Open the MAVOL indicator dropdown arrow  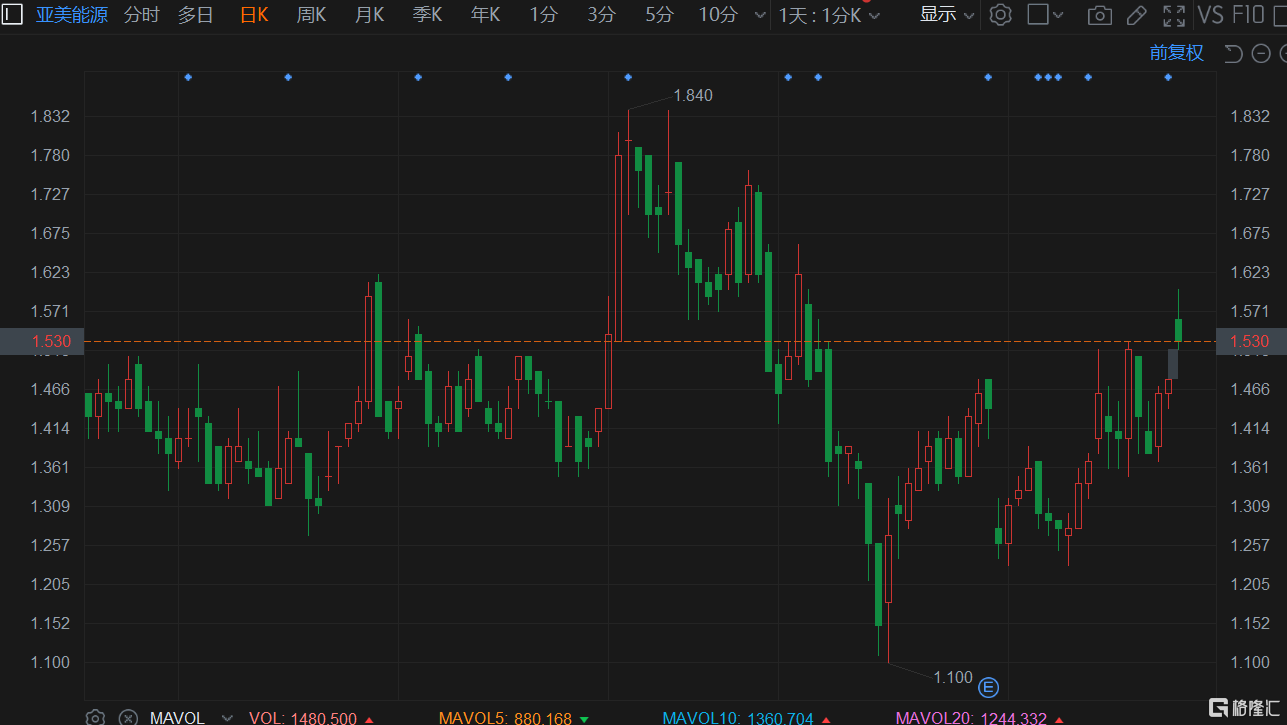pyautogui.click(x=227, y=717)
